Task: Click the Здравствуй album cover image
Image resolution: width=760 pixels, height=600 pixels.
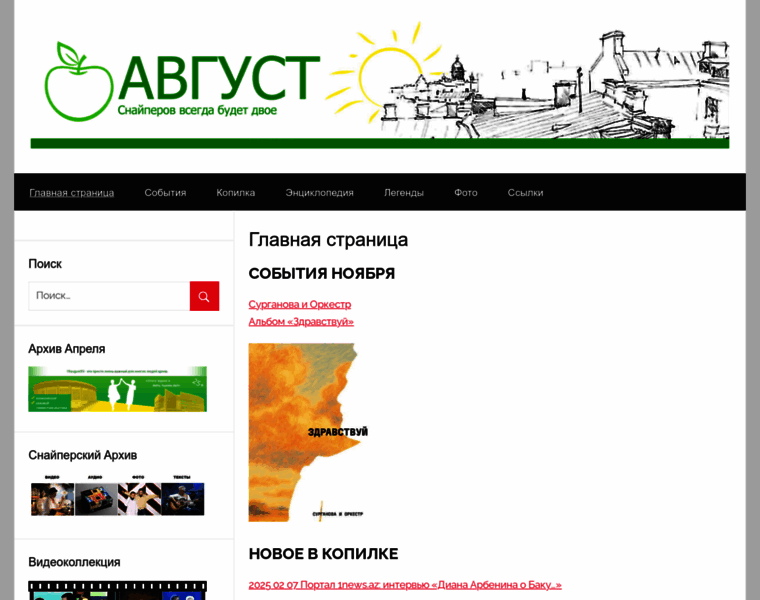Action: click(x=308, y=432)
